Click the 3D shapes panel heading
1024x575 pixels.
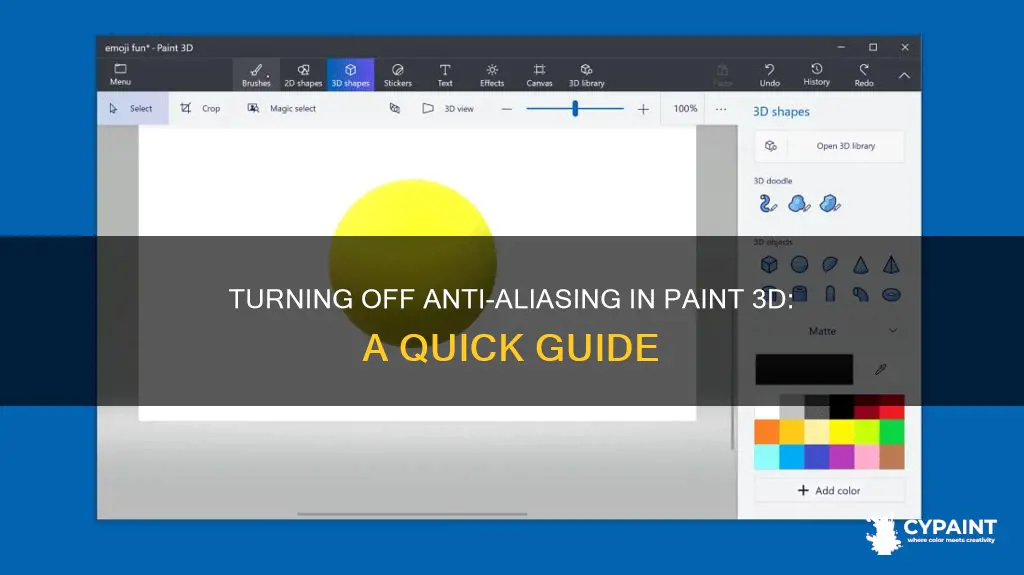tap(781, 112)
